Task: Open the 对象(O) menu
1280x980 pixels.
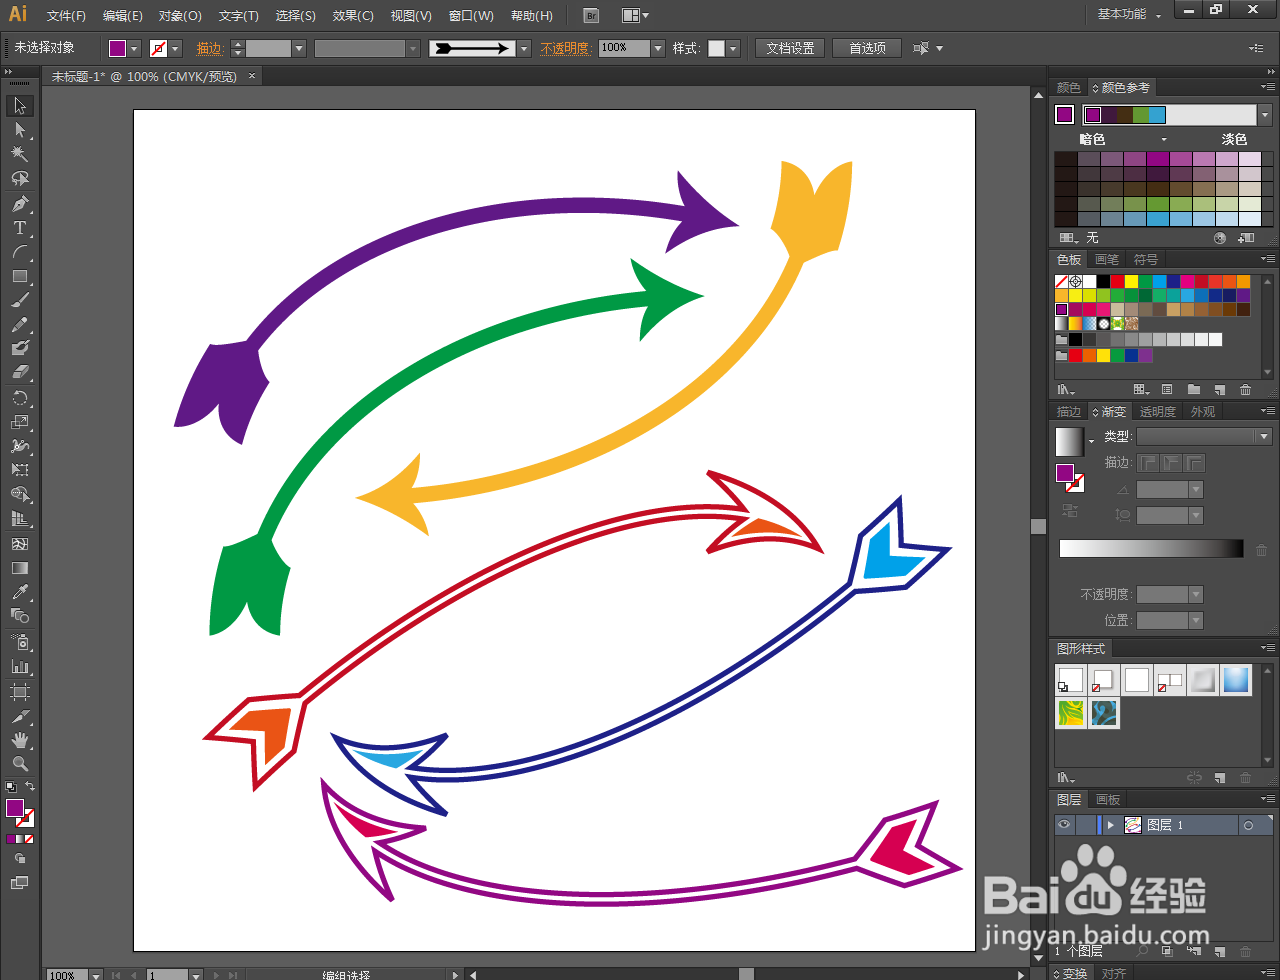Action: pos(180,16)
